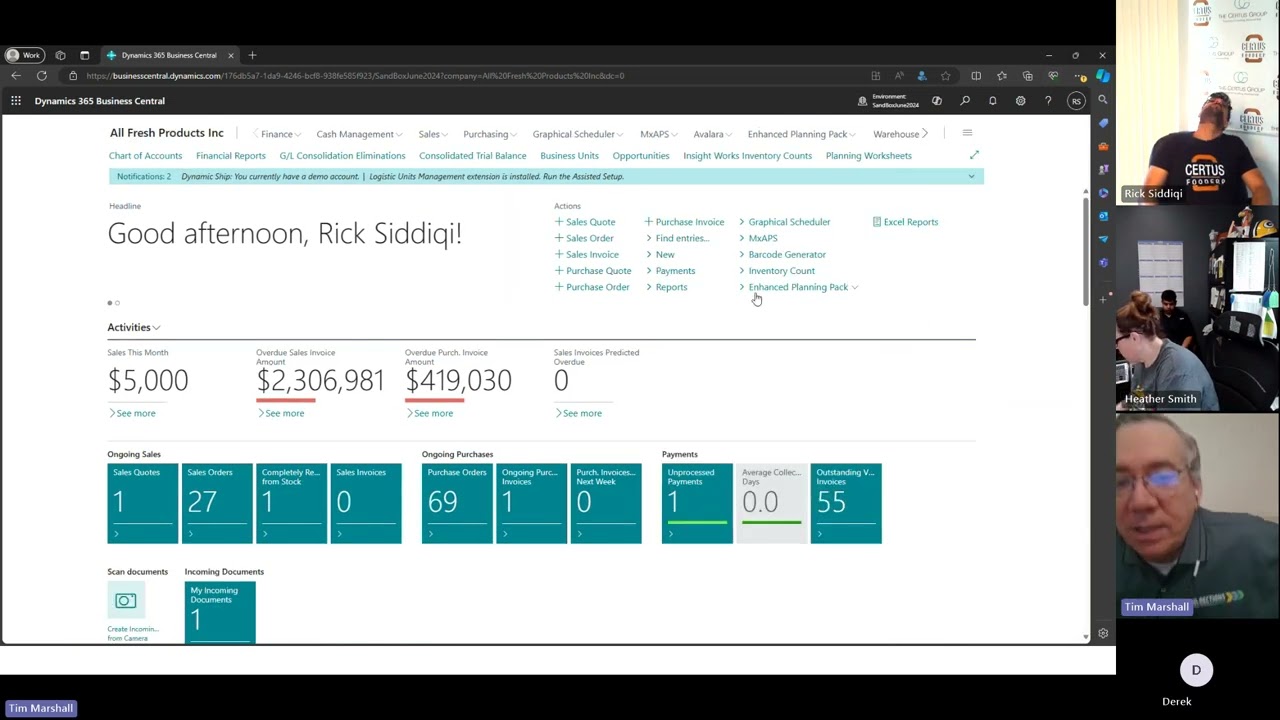Click the plus Purchase Invoice action
This screenshot has width=1280, height=720.
[684, 222]
